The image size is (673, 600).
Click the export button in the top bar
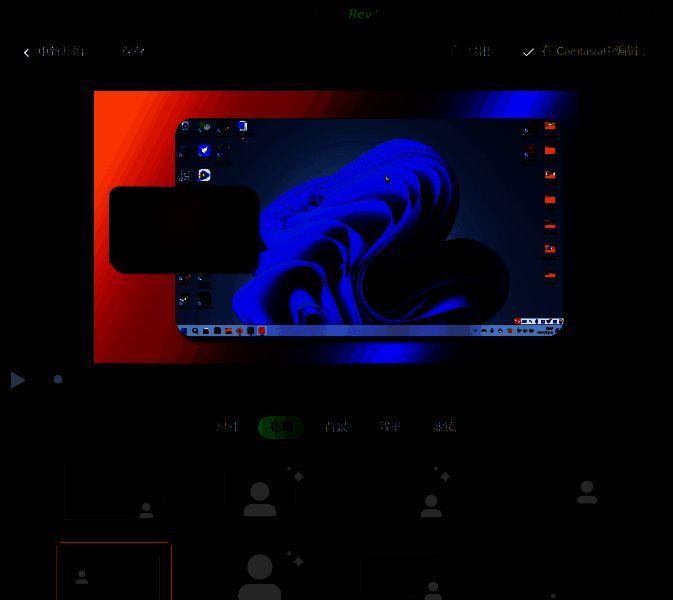pos(470,51)
